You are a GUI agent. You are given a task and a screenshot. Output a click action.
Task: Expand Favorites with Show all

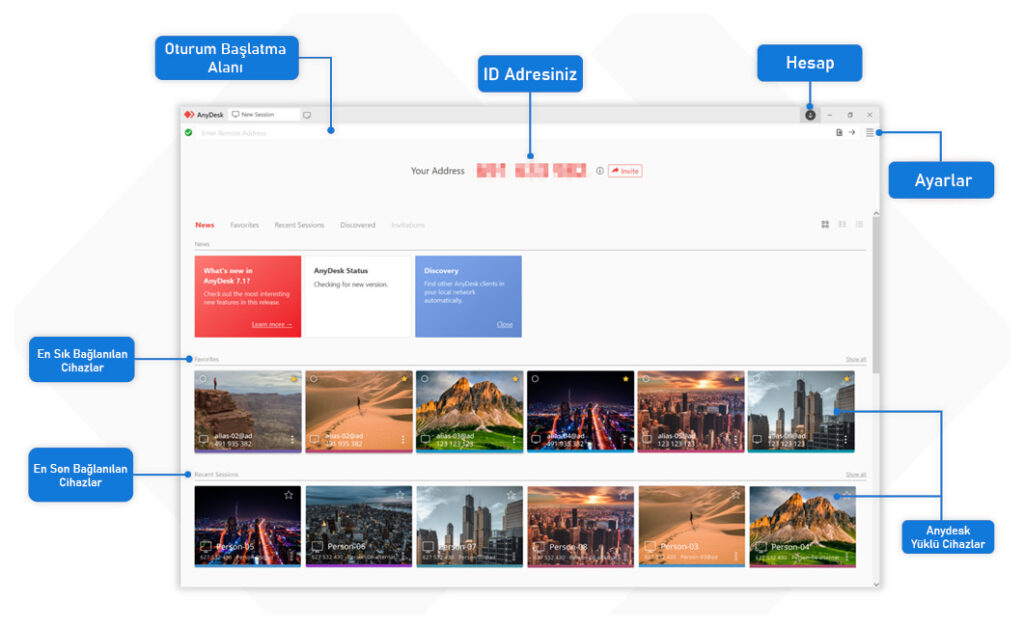pyautogui.click(x=855, y=359)
